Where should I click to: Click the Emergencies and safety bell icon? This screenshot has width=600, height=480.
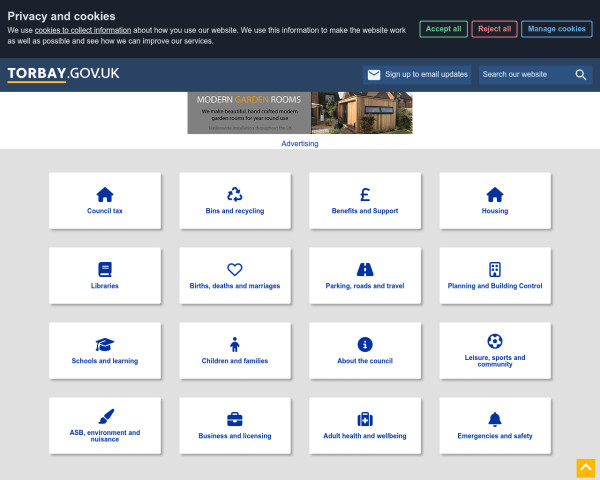point(495,419)
